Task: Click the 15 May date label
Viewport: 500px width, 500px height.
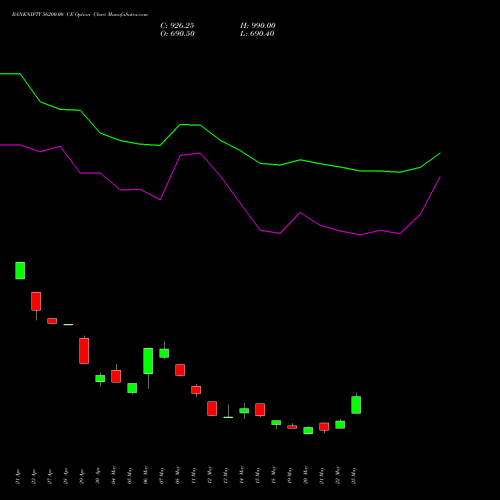Action: coord(258,475)
